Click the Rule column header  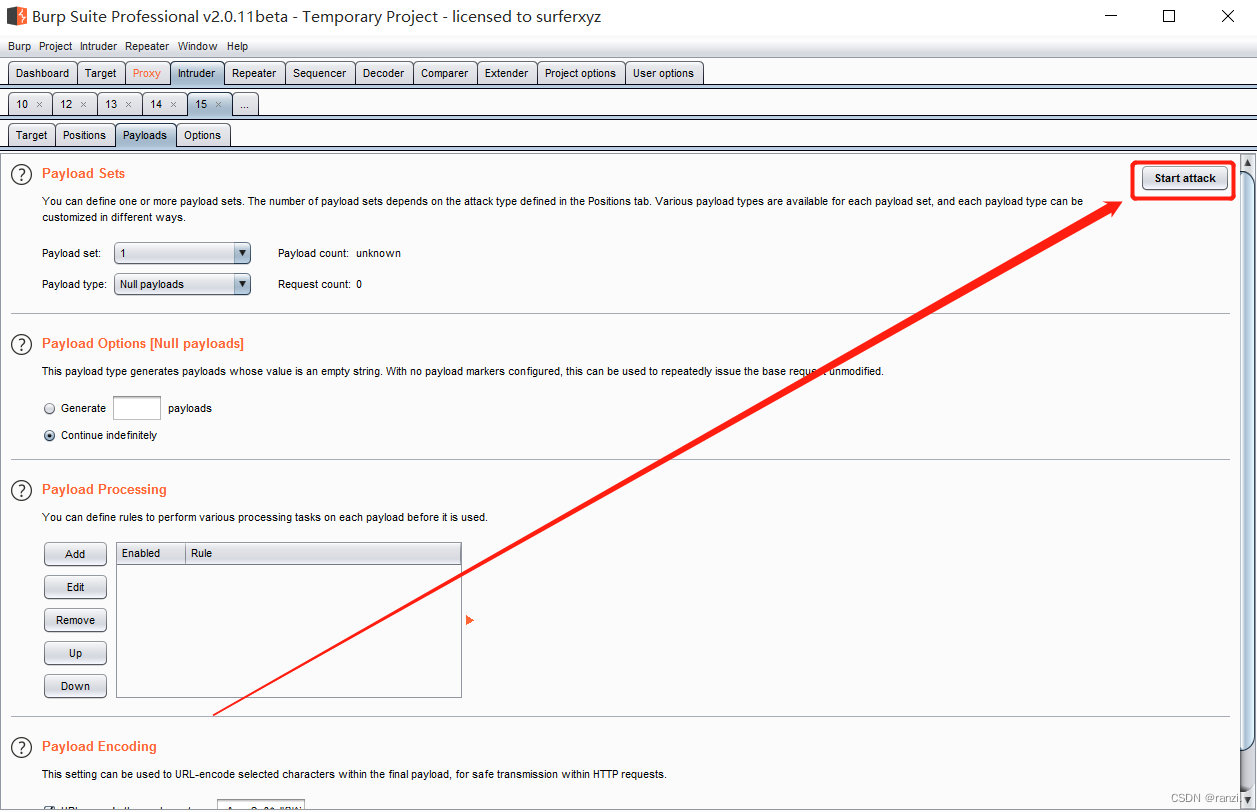(x=323, y=553)
